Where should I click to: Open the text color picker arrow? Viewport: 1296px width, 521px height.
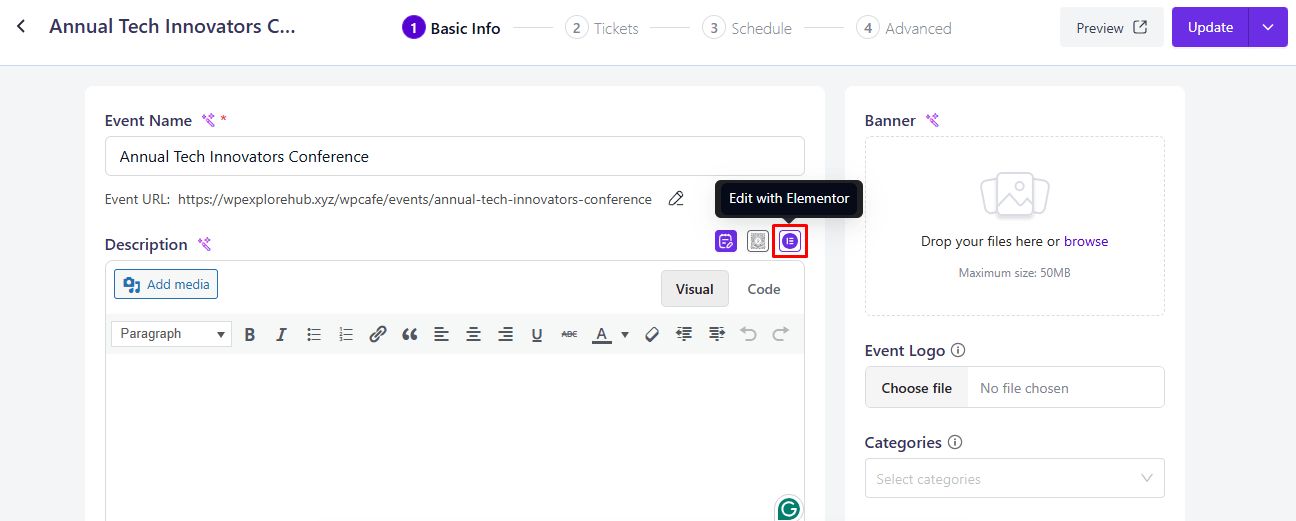[x=625, y=335]
